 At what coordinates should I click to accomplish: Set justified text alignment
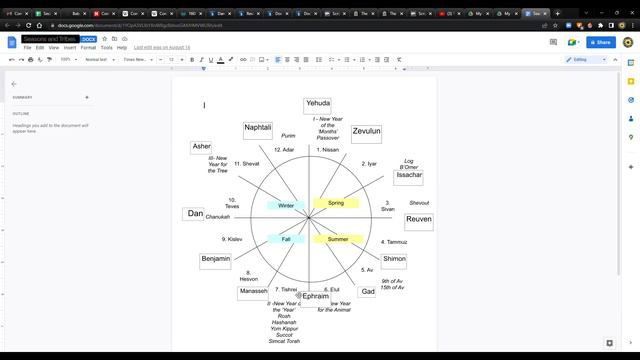point(306,60)
